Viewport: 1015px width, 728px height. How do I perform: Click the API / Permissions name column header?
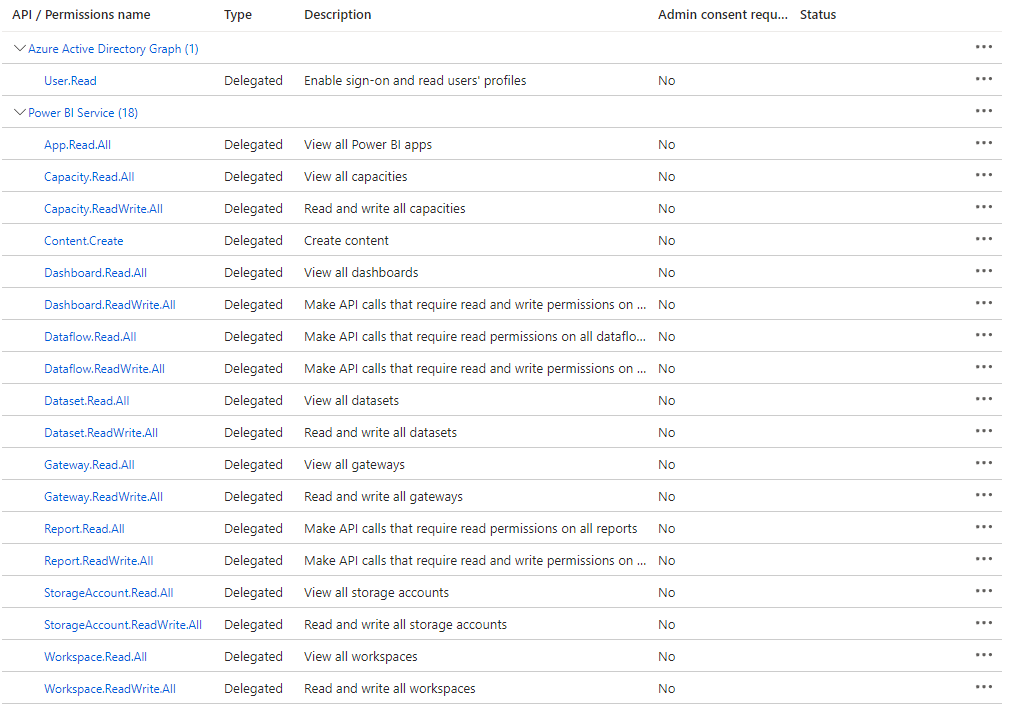coord(81,15)
